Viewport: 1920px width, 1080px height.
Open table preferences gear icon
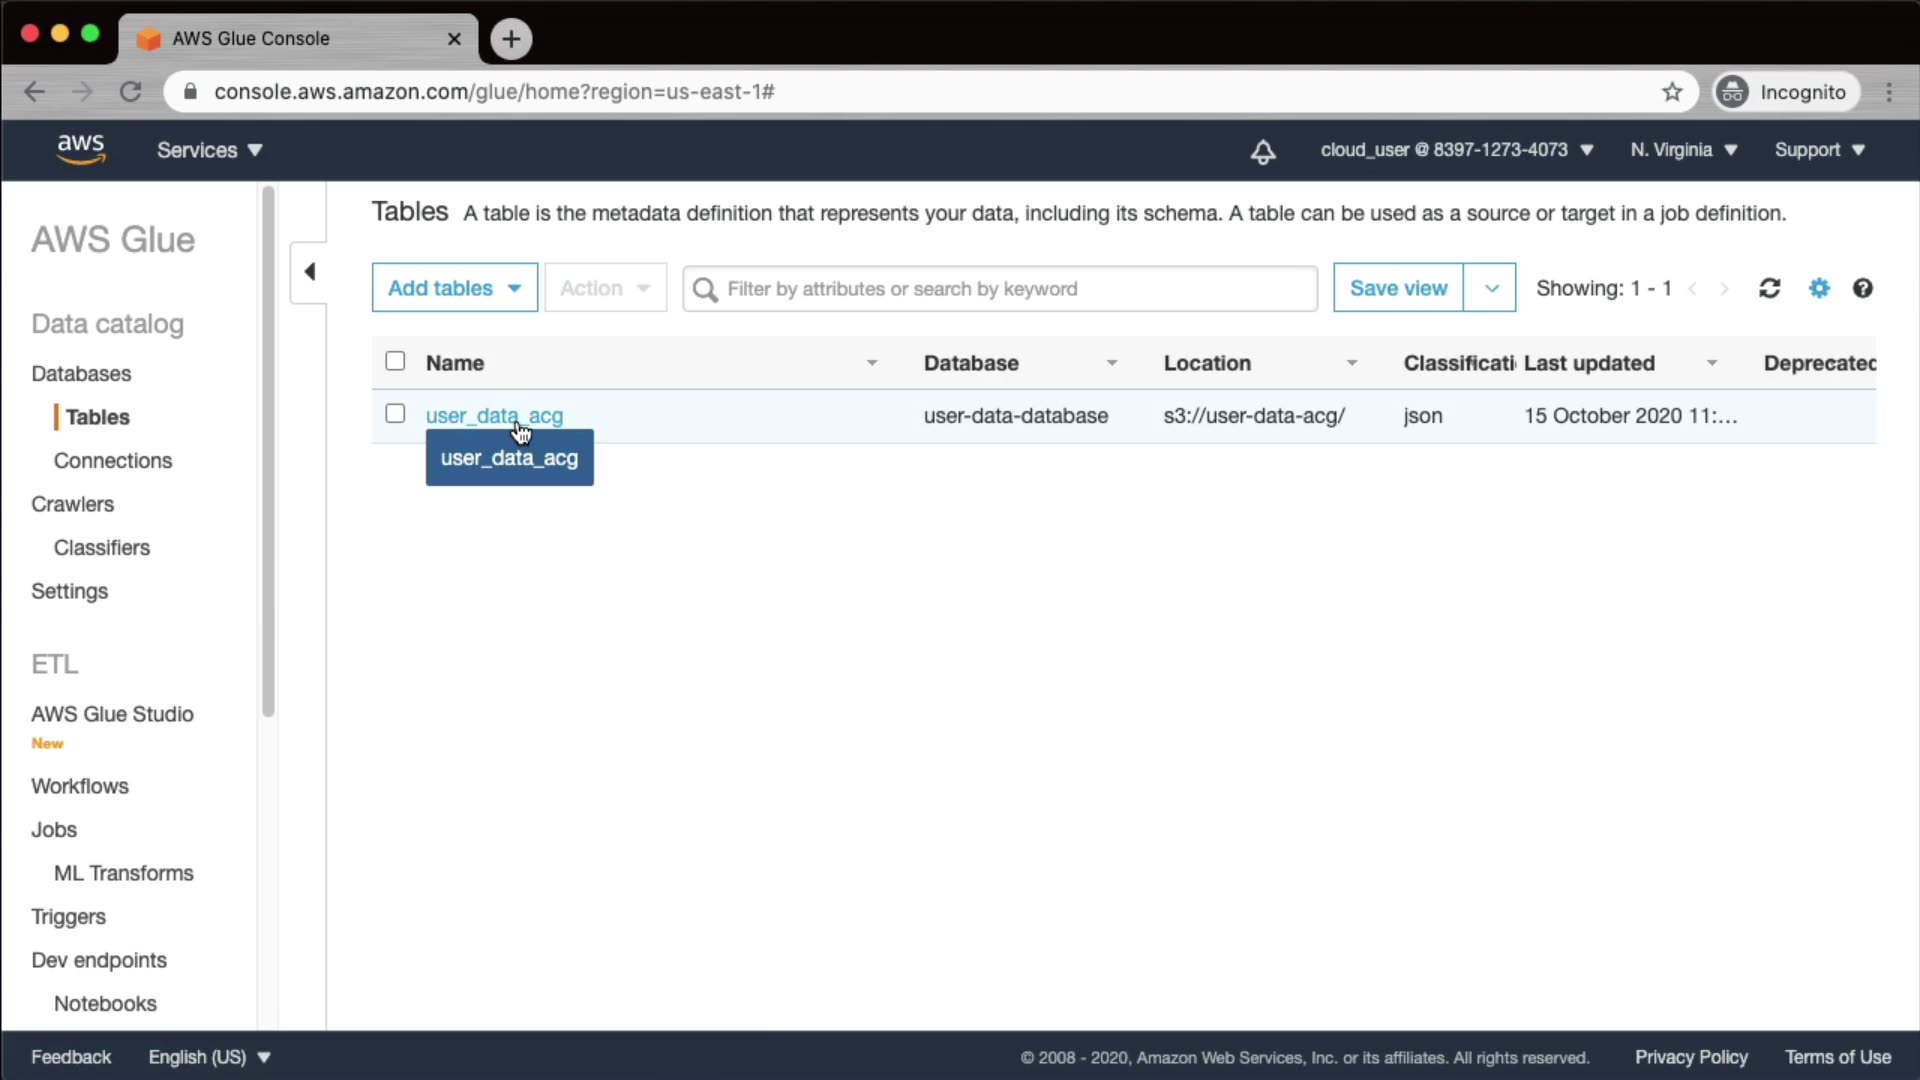point(1819,288)
